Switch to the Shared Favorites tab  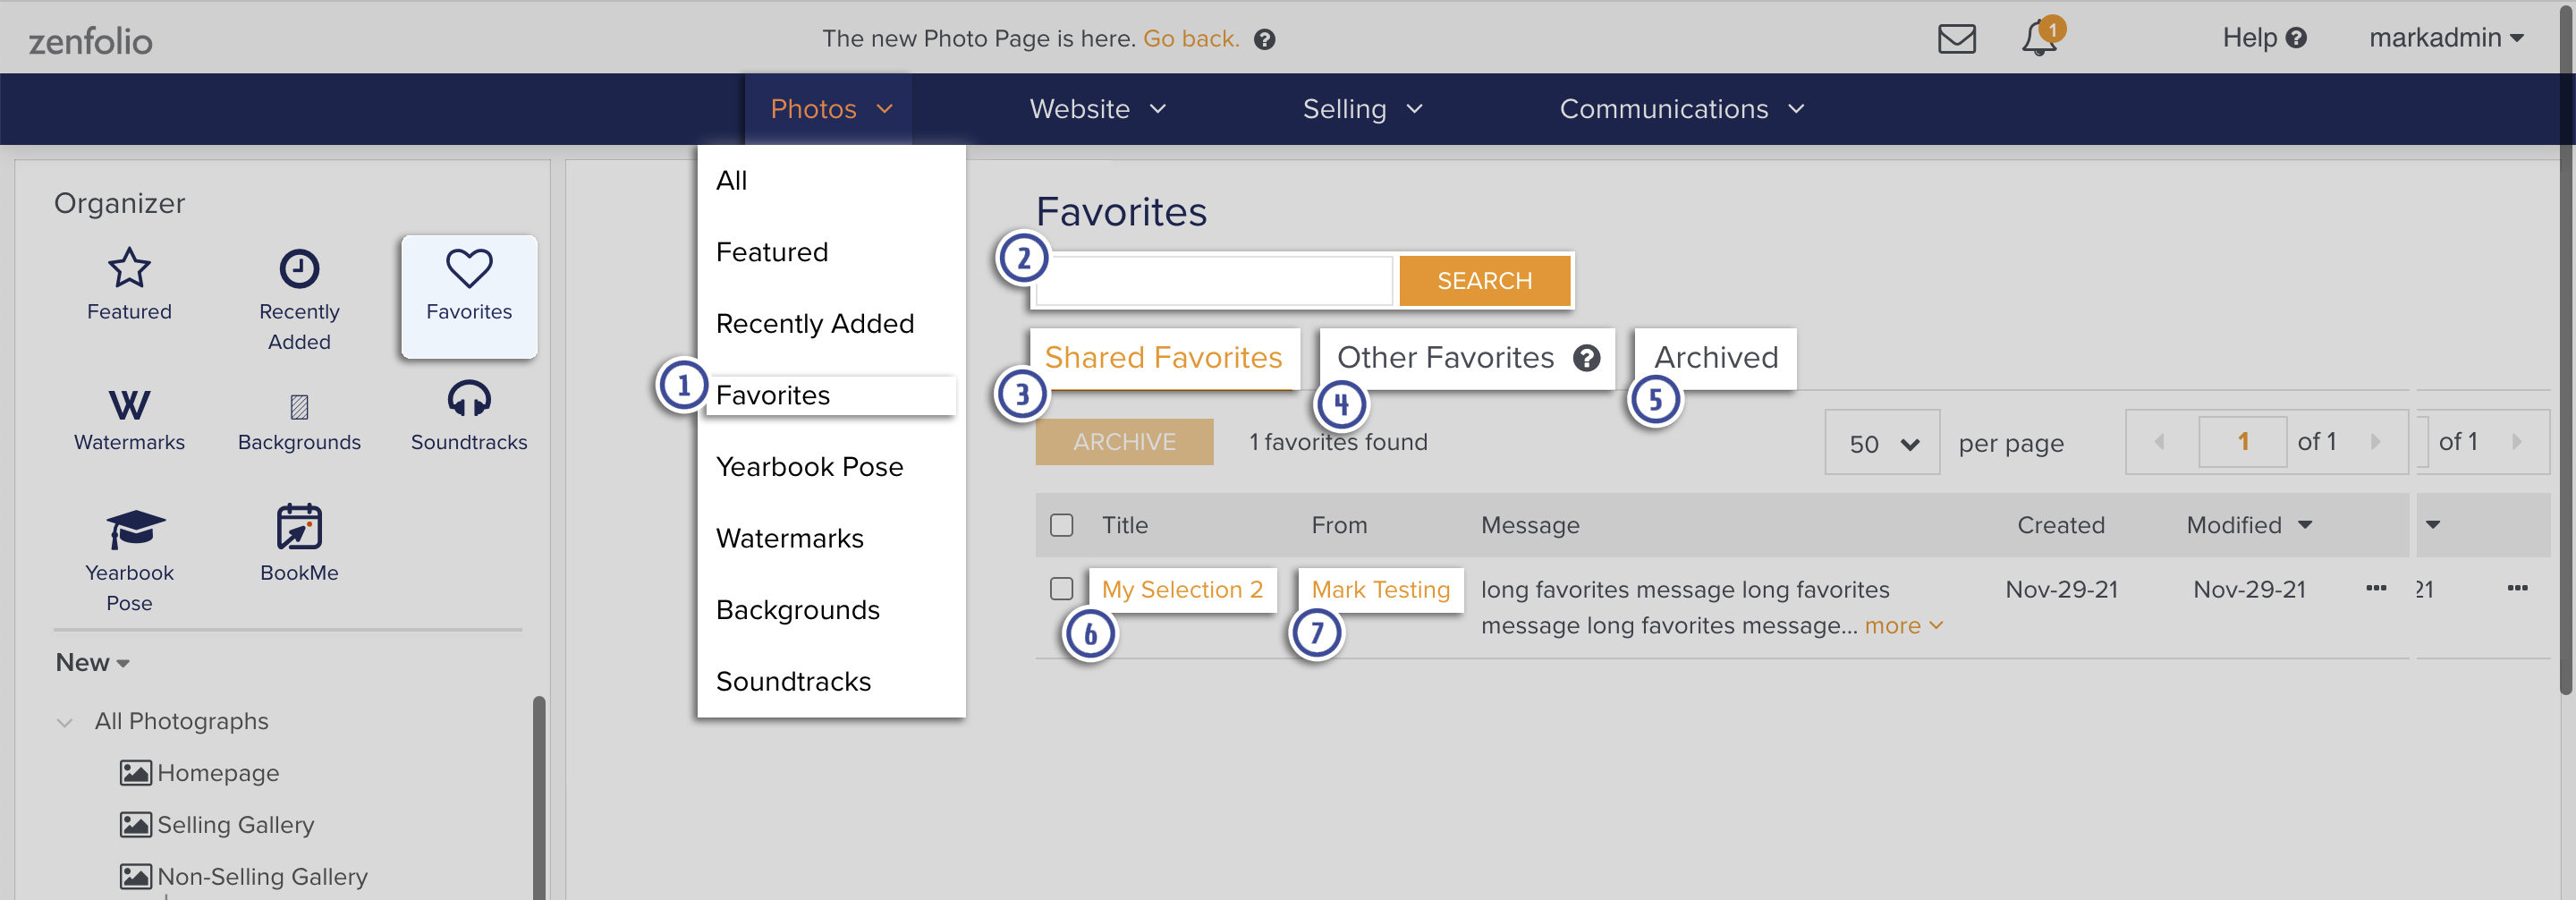click(1164, 358)
